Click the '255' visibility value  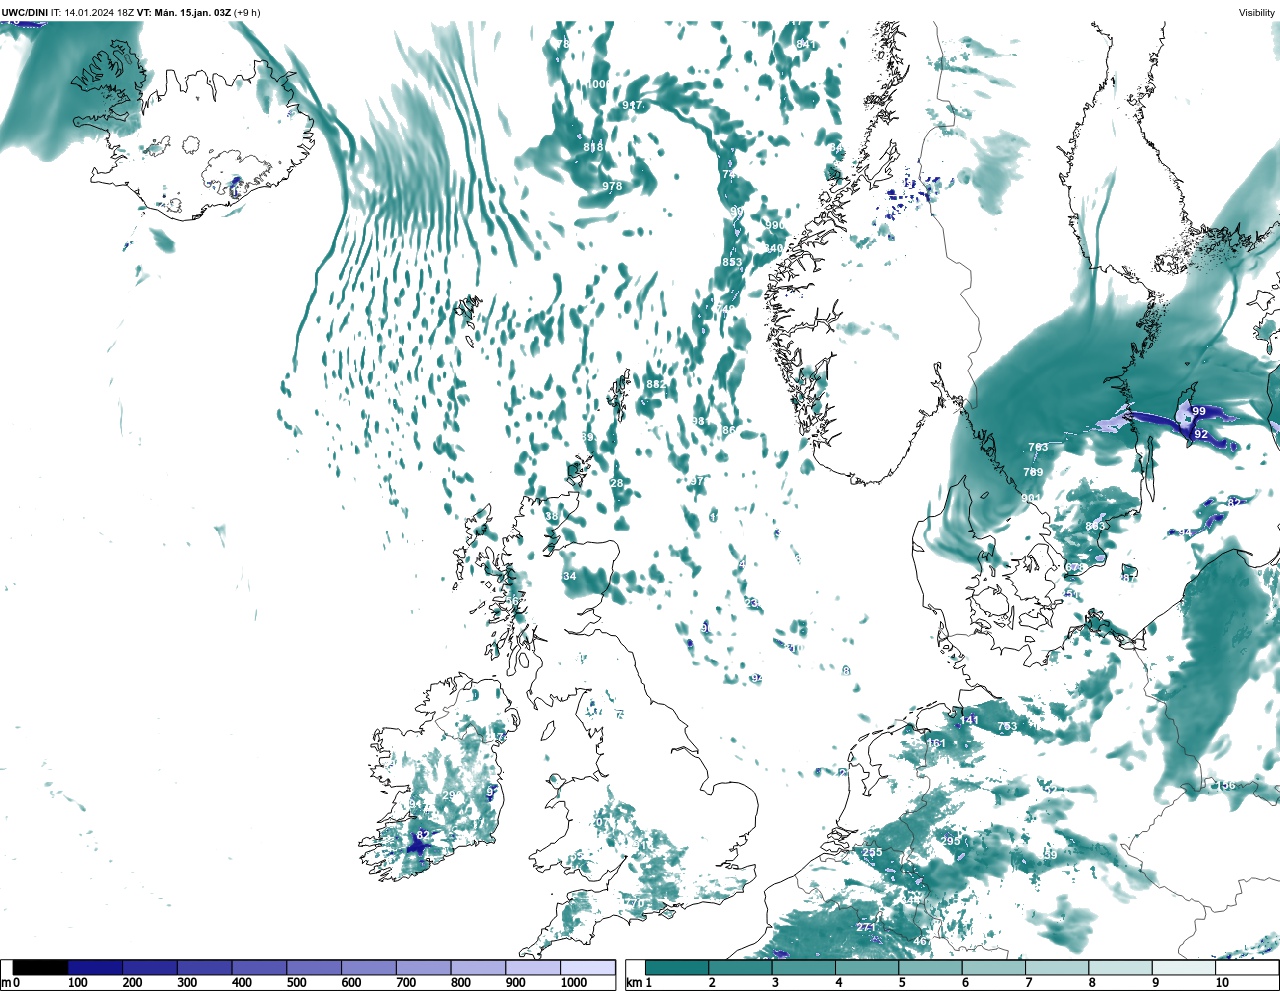point(872,852)
